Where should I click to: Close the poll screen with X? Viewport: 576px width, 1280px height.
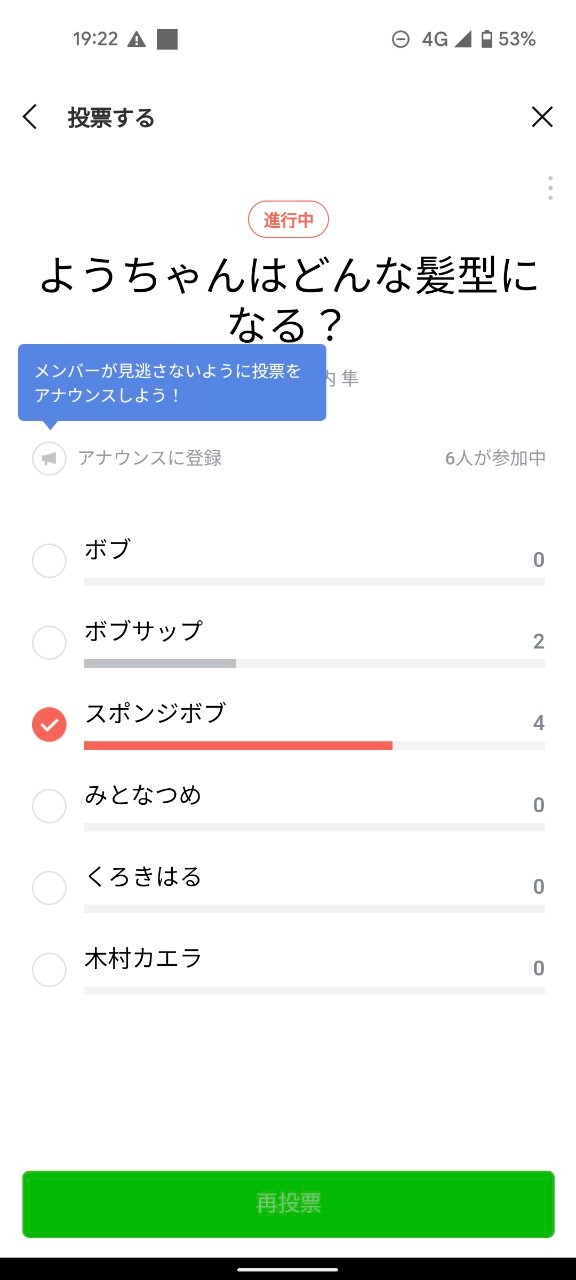[x=542, y=118]
